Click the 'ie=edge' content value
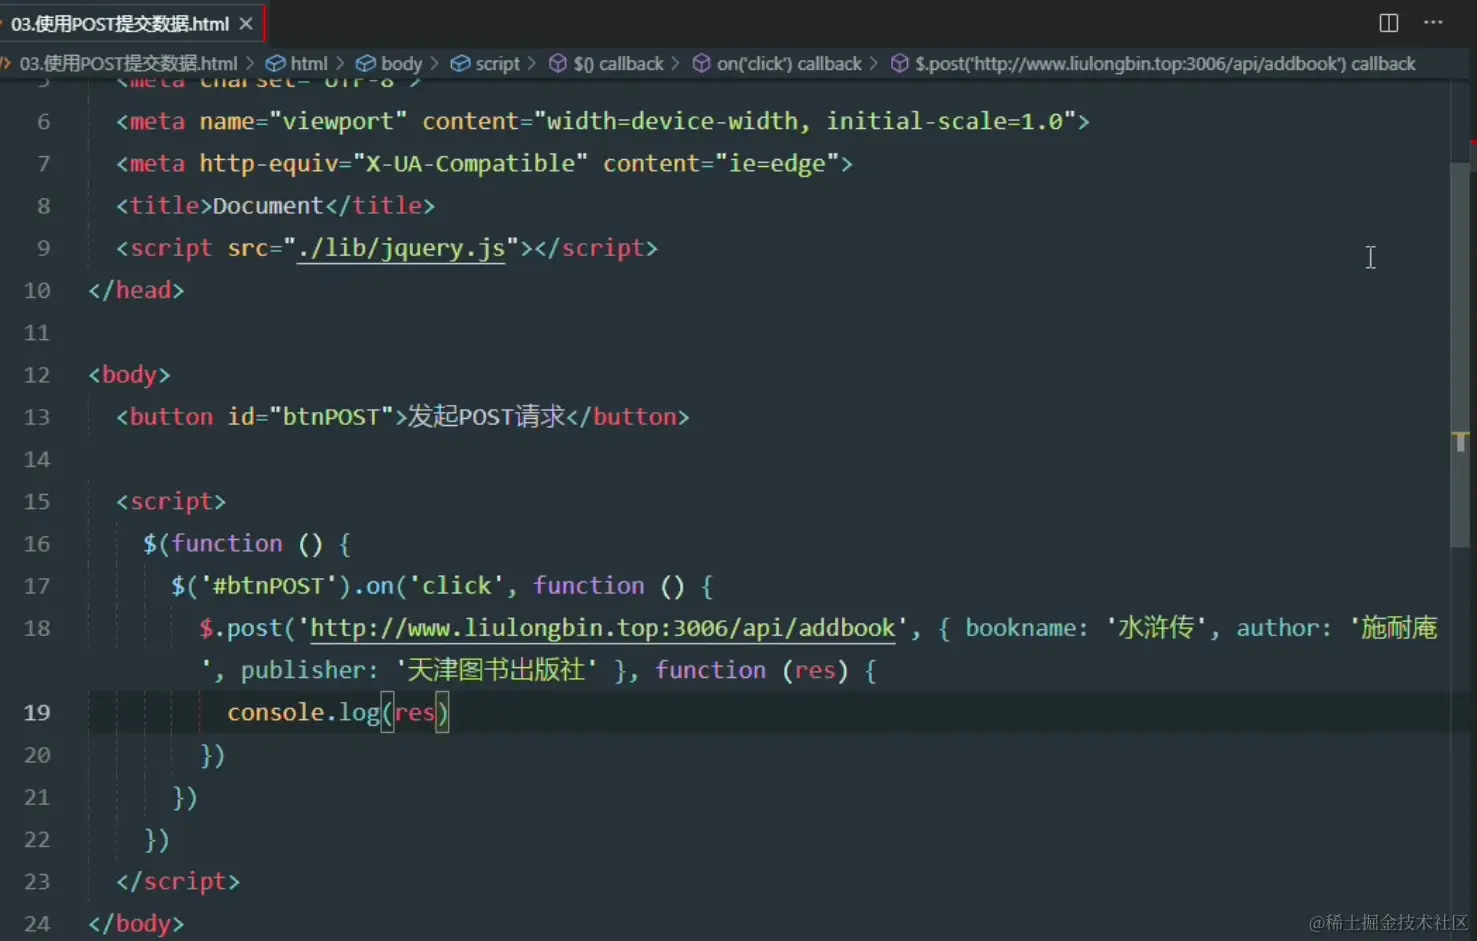The width and height of the screenshot is (1477, 941). [x=777, y=163]
